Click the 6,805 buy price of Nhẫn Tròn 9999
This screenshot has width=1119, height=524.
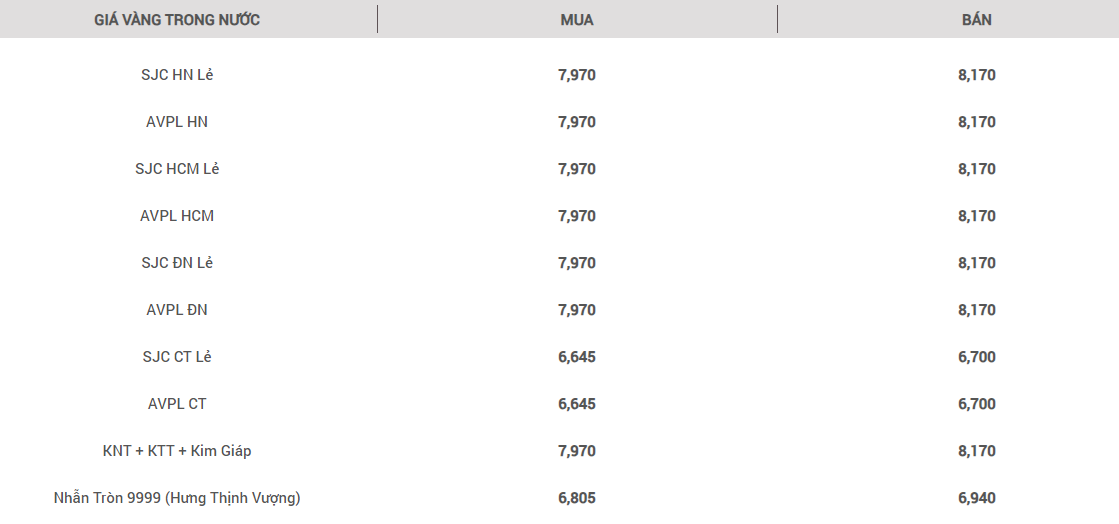pos(577,498)
